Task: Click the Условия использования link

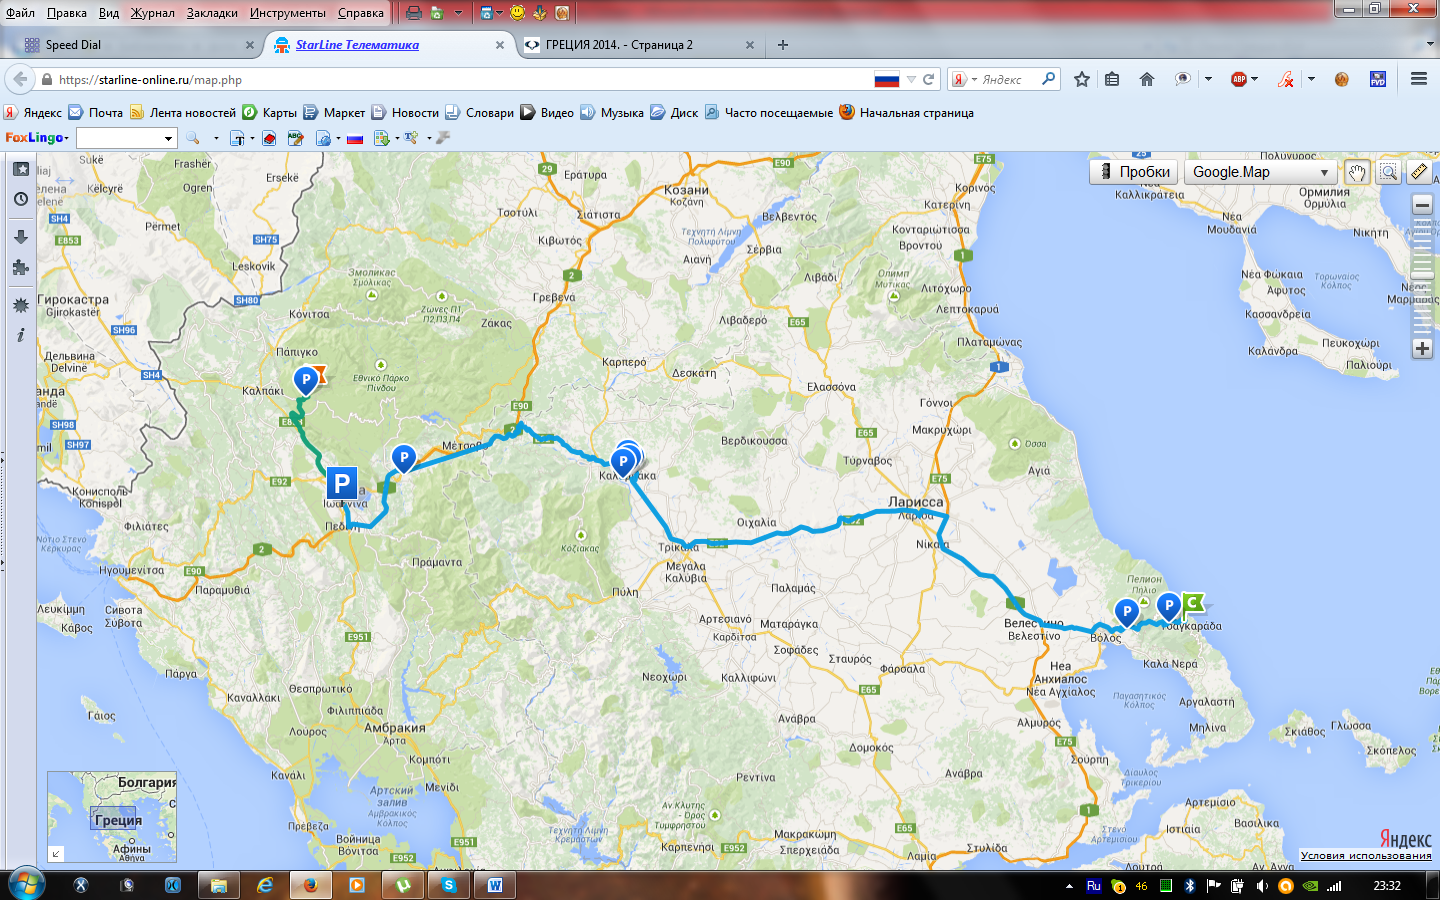Action: click(x=1365, y=856)
